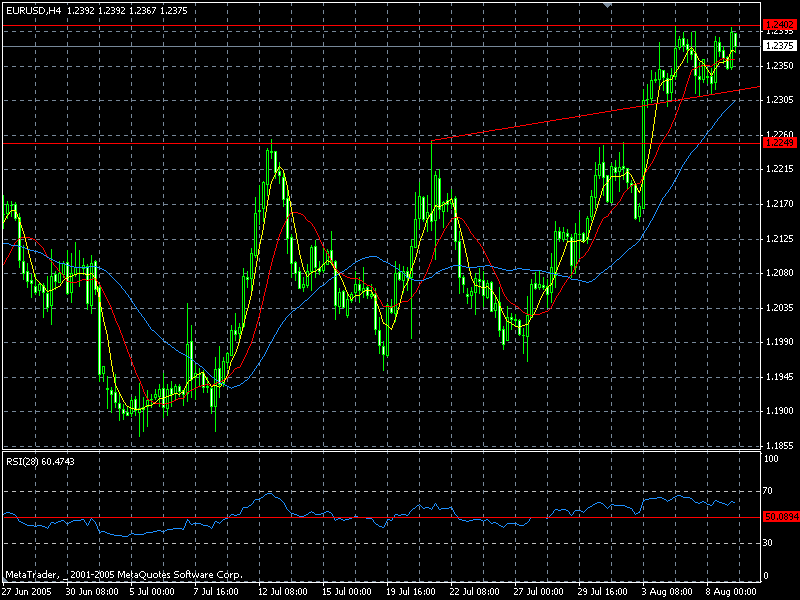Click the 3 Aug 08:00 time label
800x600 pixels.
[667, 592]
